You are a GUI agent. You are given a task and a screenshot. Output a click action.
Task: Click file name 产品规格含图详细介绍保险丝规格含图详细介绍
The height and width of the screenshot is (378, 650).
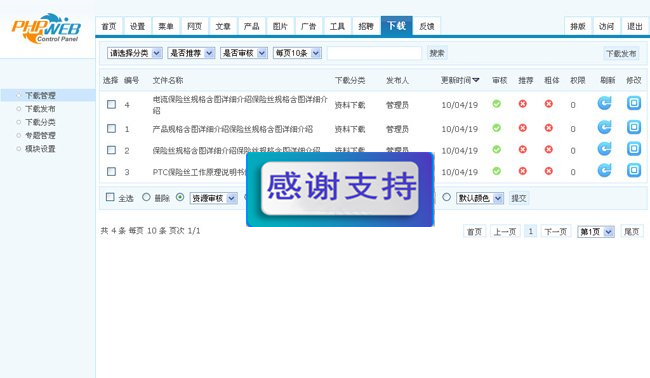(233, 129)
